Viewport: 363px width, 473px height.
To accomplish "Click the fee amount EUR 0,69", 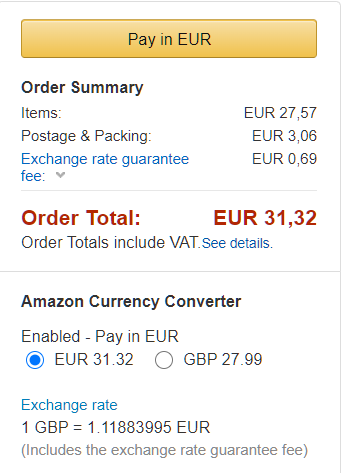I will (284, 159).
